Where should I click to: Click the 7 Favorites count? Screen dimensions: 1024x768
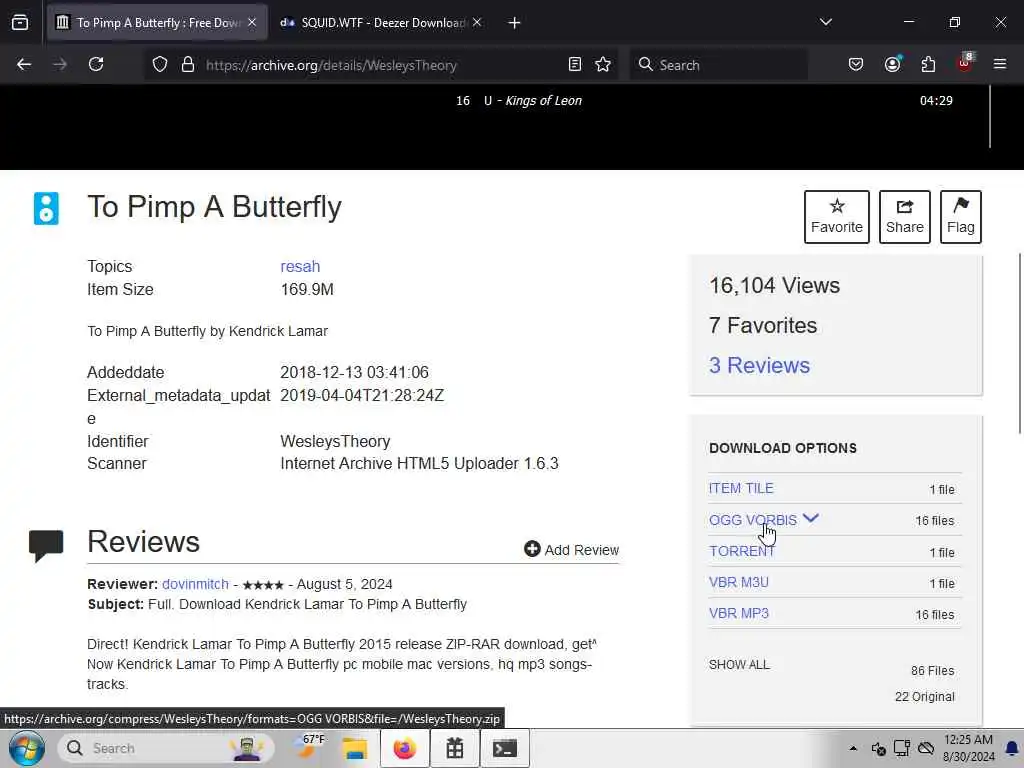[763, 325]
